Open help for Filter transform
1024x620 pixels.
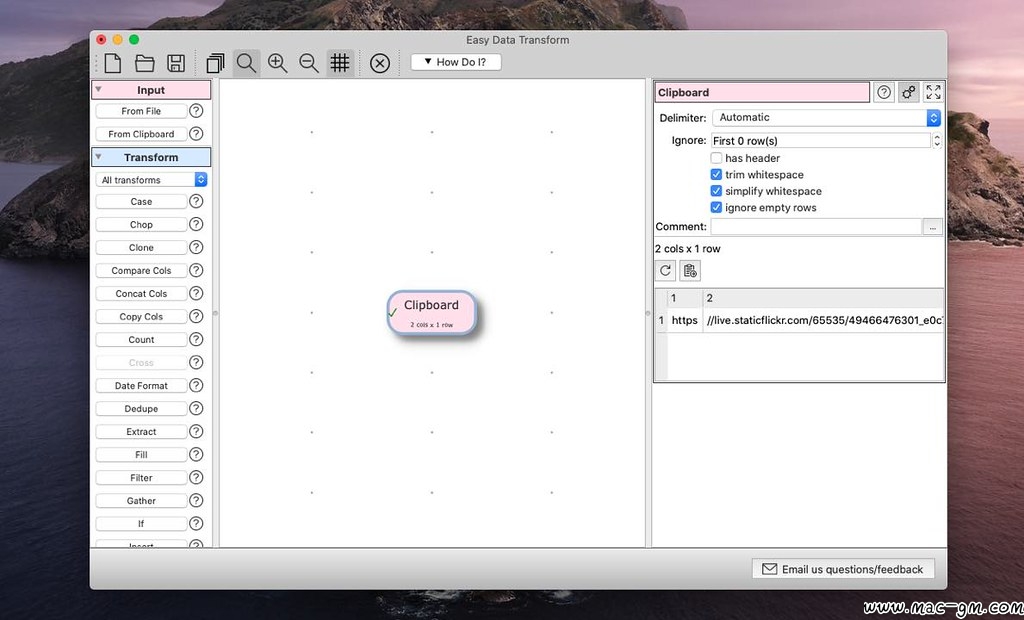[x=196, y=478]
